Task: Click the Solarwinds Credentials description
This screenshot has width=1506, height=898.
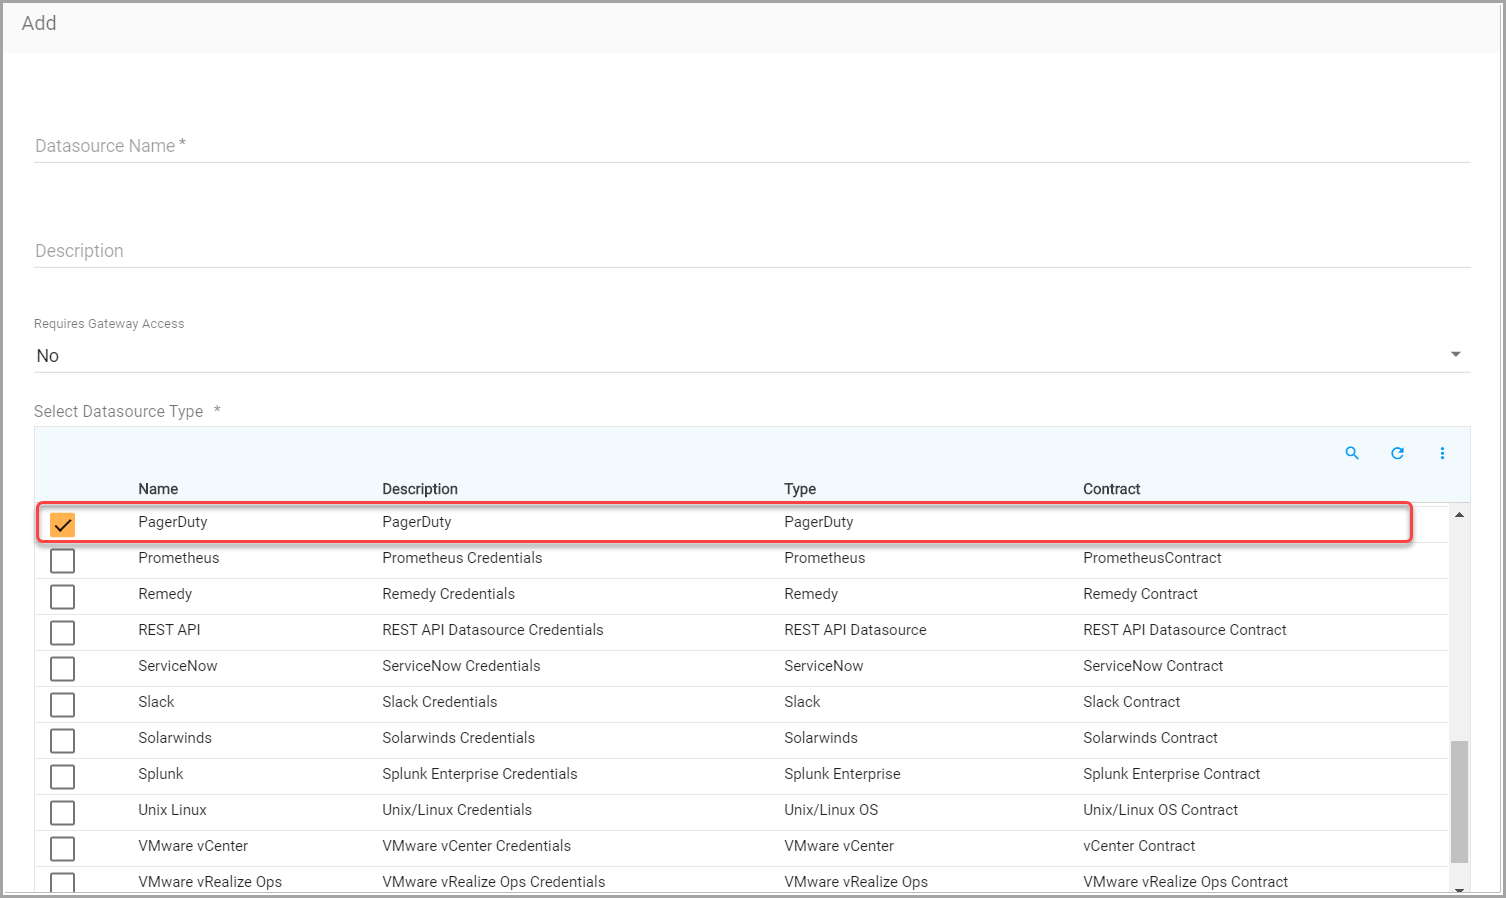Action: [458, 738]
